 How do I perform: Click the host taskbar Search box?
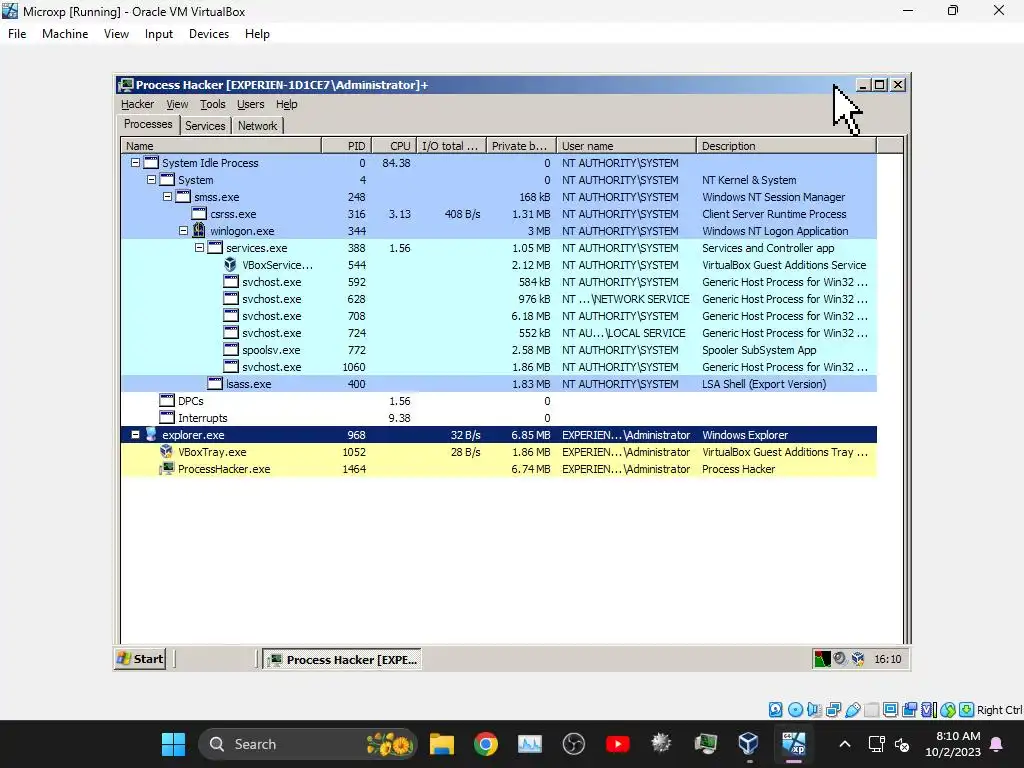pos(308,744)
